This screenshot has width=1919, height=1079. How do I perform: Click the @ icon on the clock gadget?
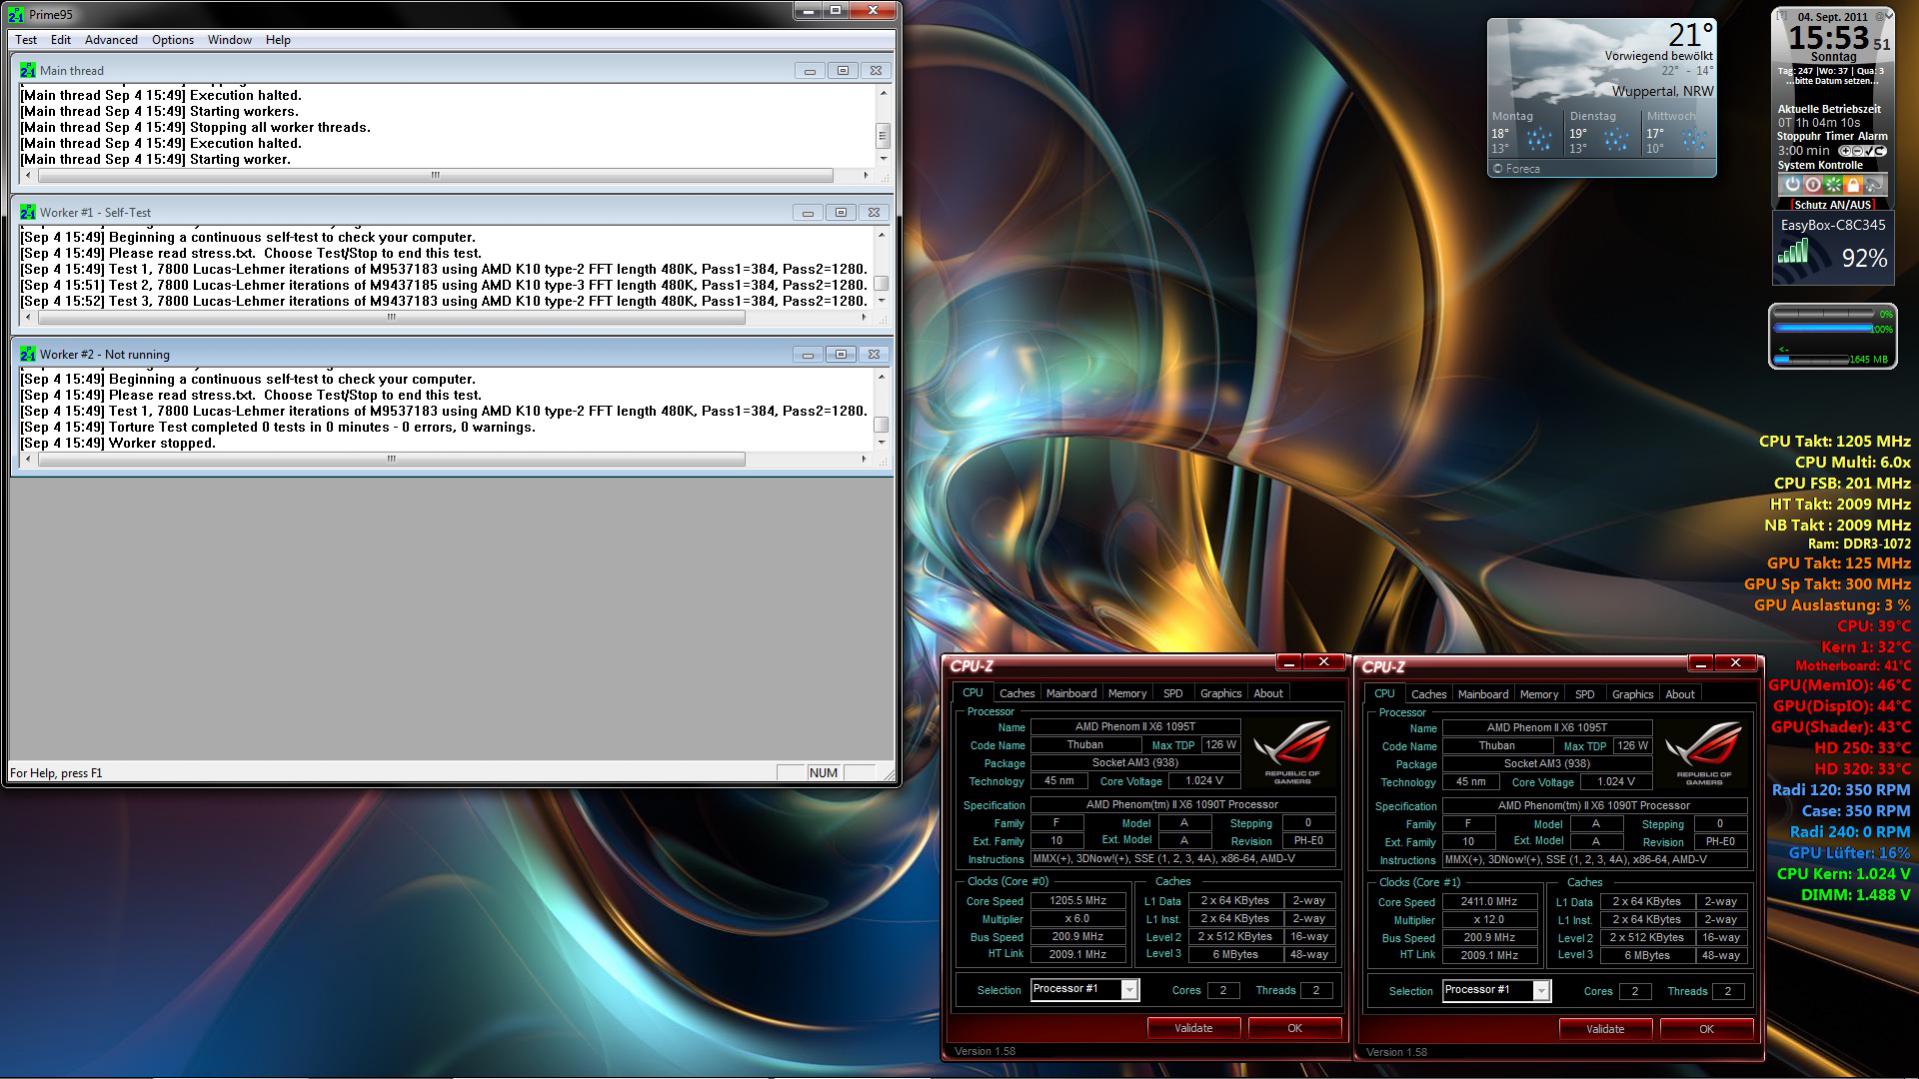point(1879,16)
